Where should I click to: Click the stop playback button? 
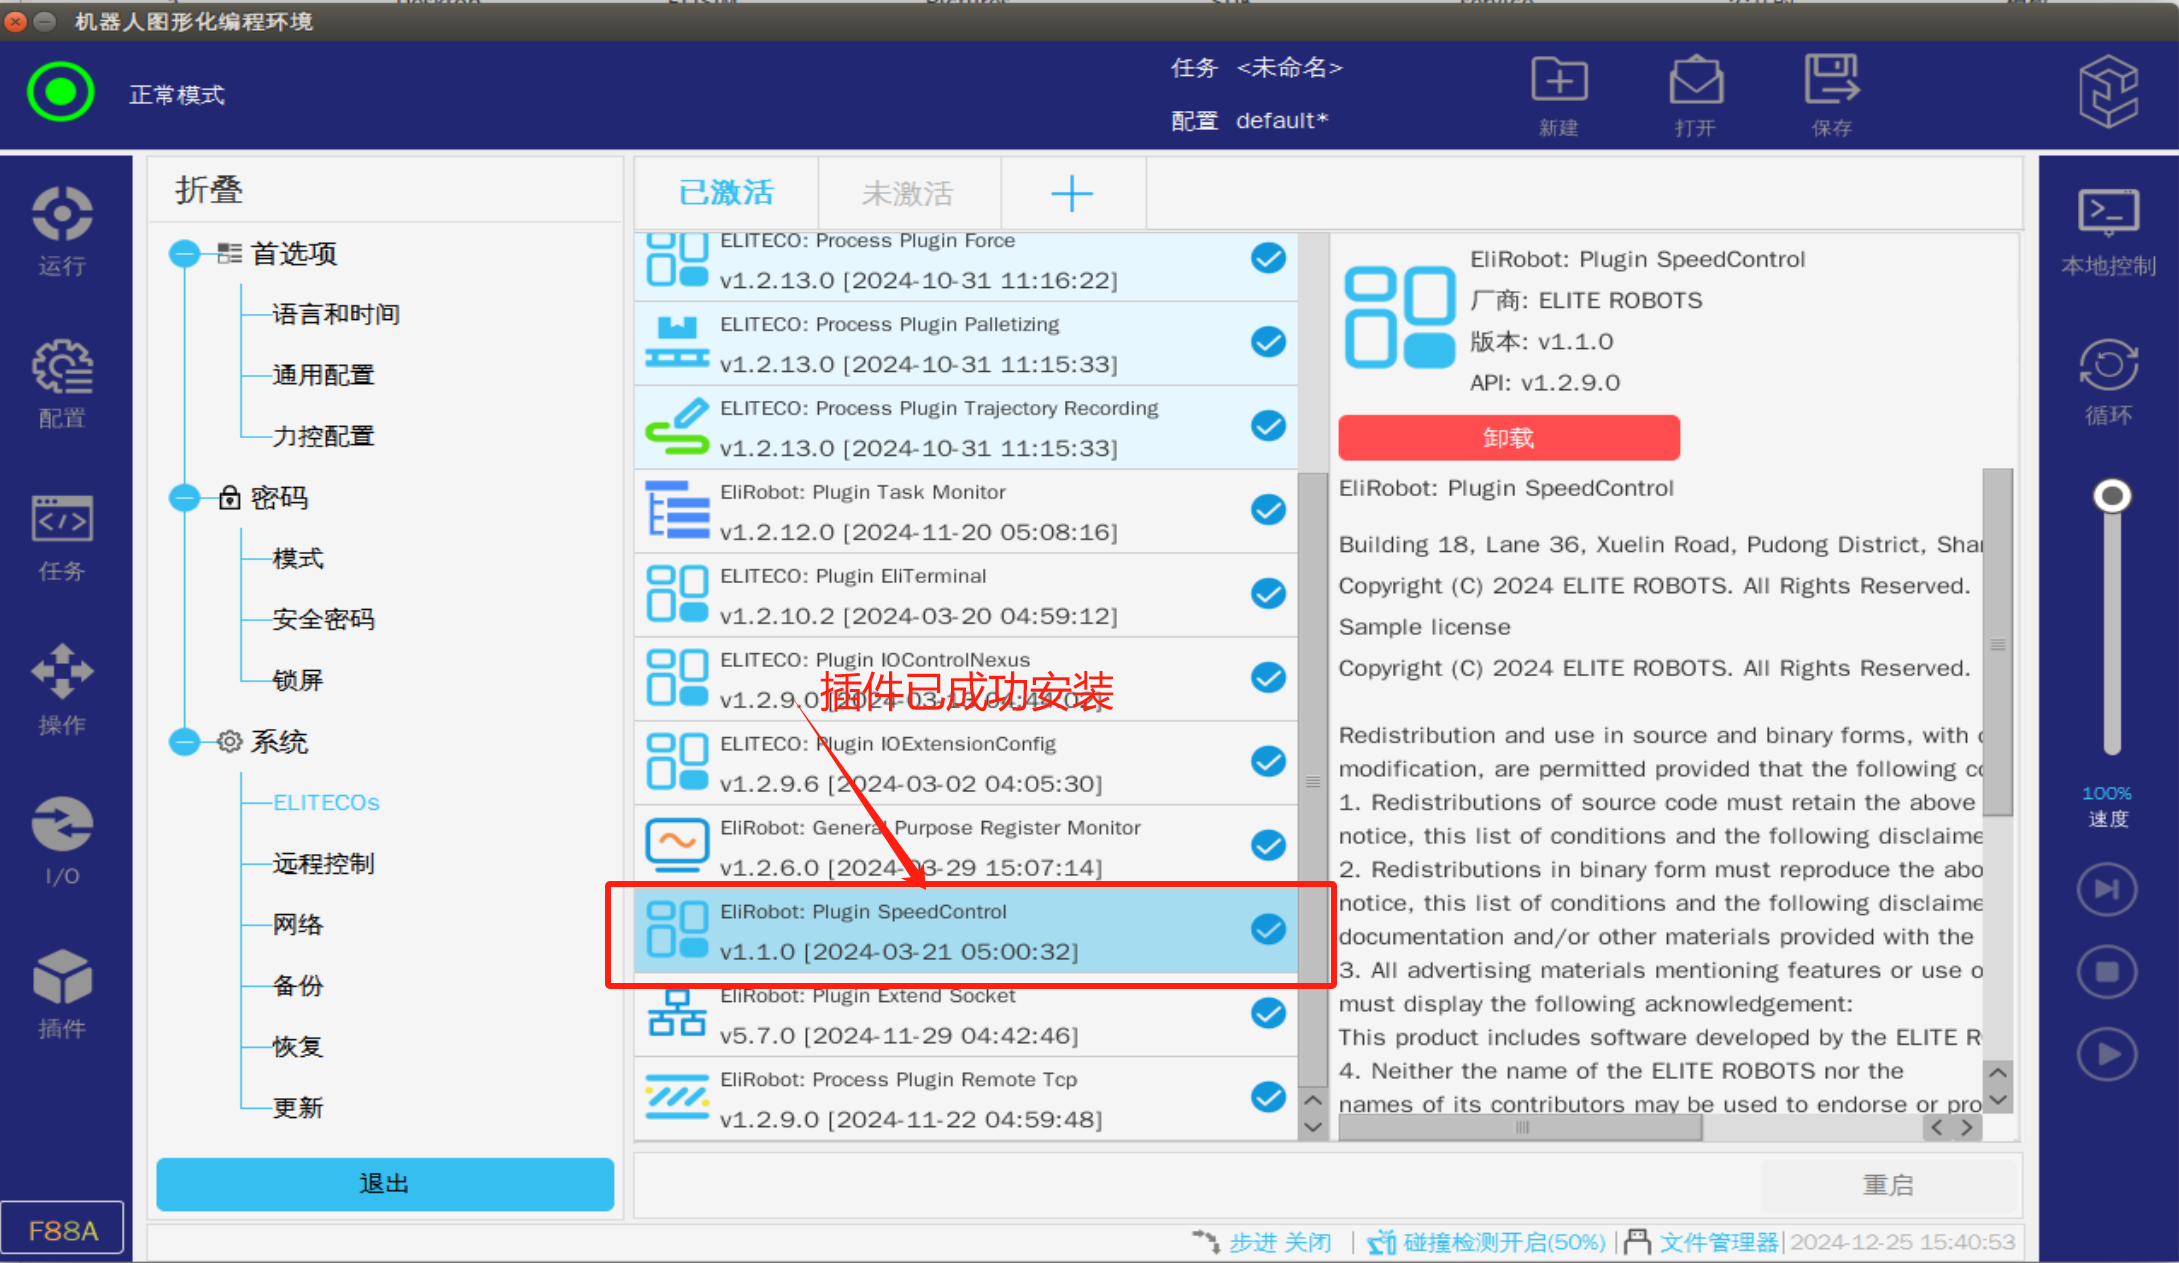tap(2107, 972)
